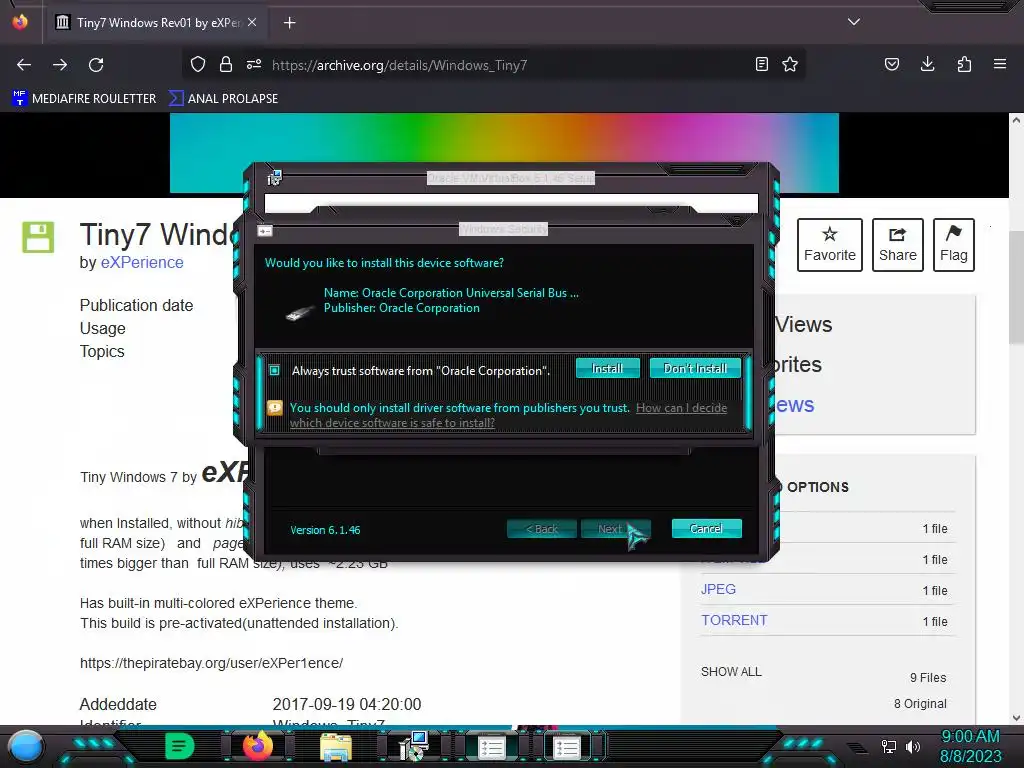Cancel the VirtualBox setup
This screenshot has height=768, width=1024.
coord(706,528)
